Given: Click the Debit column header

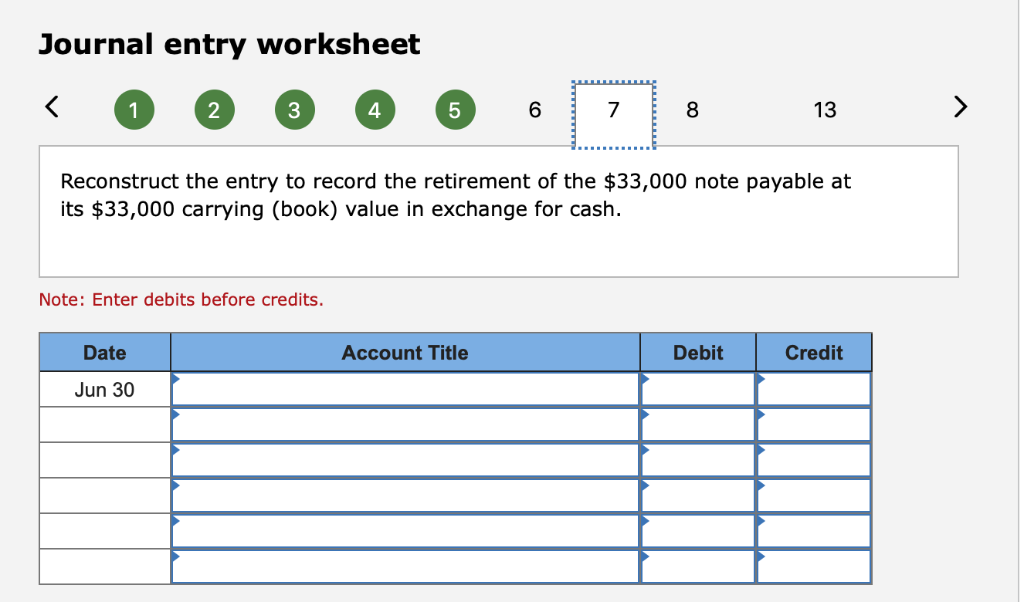Looking at the screenshot, I should 697,352.
